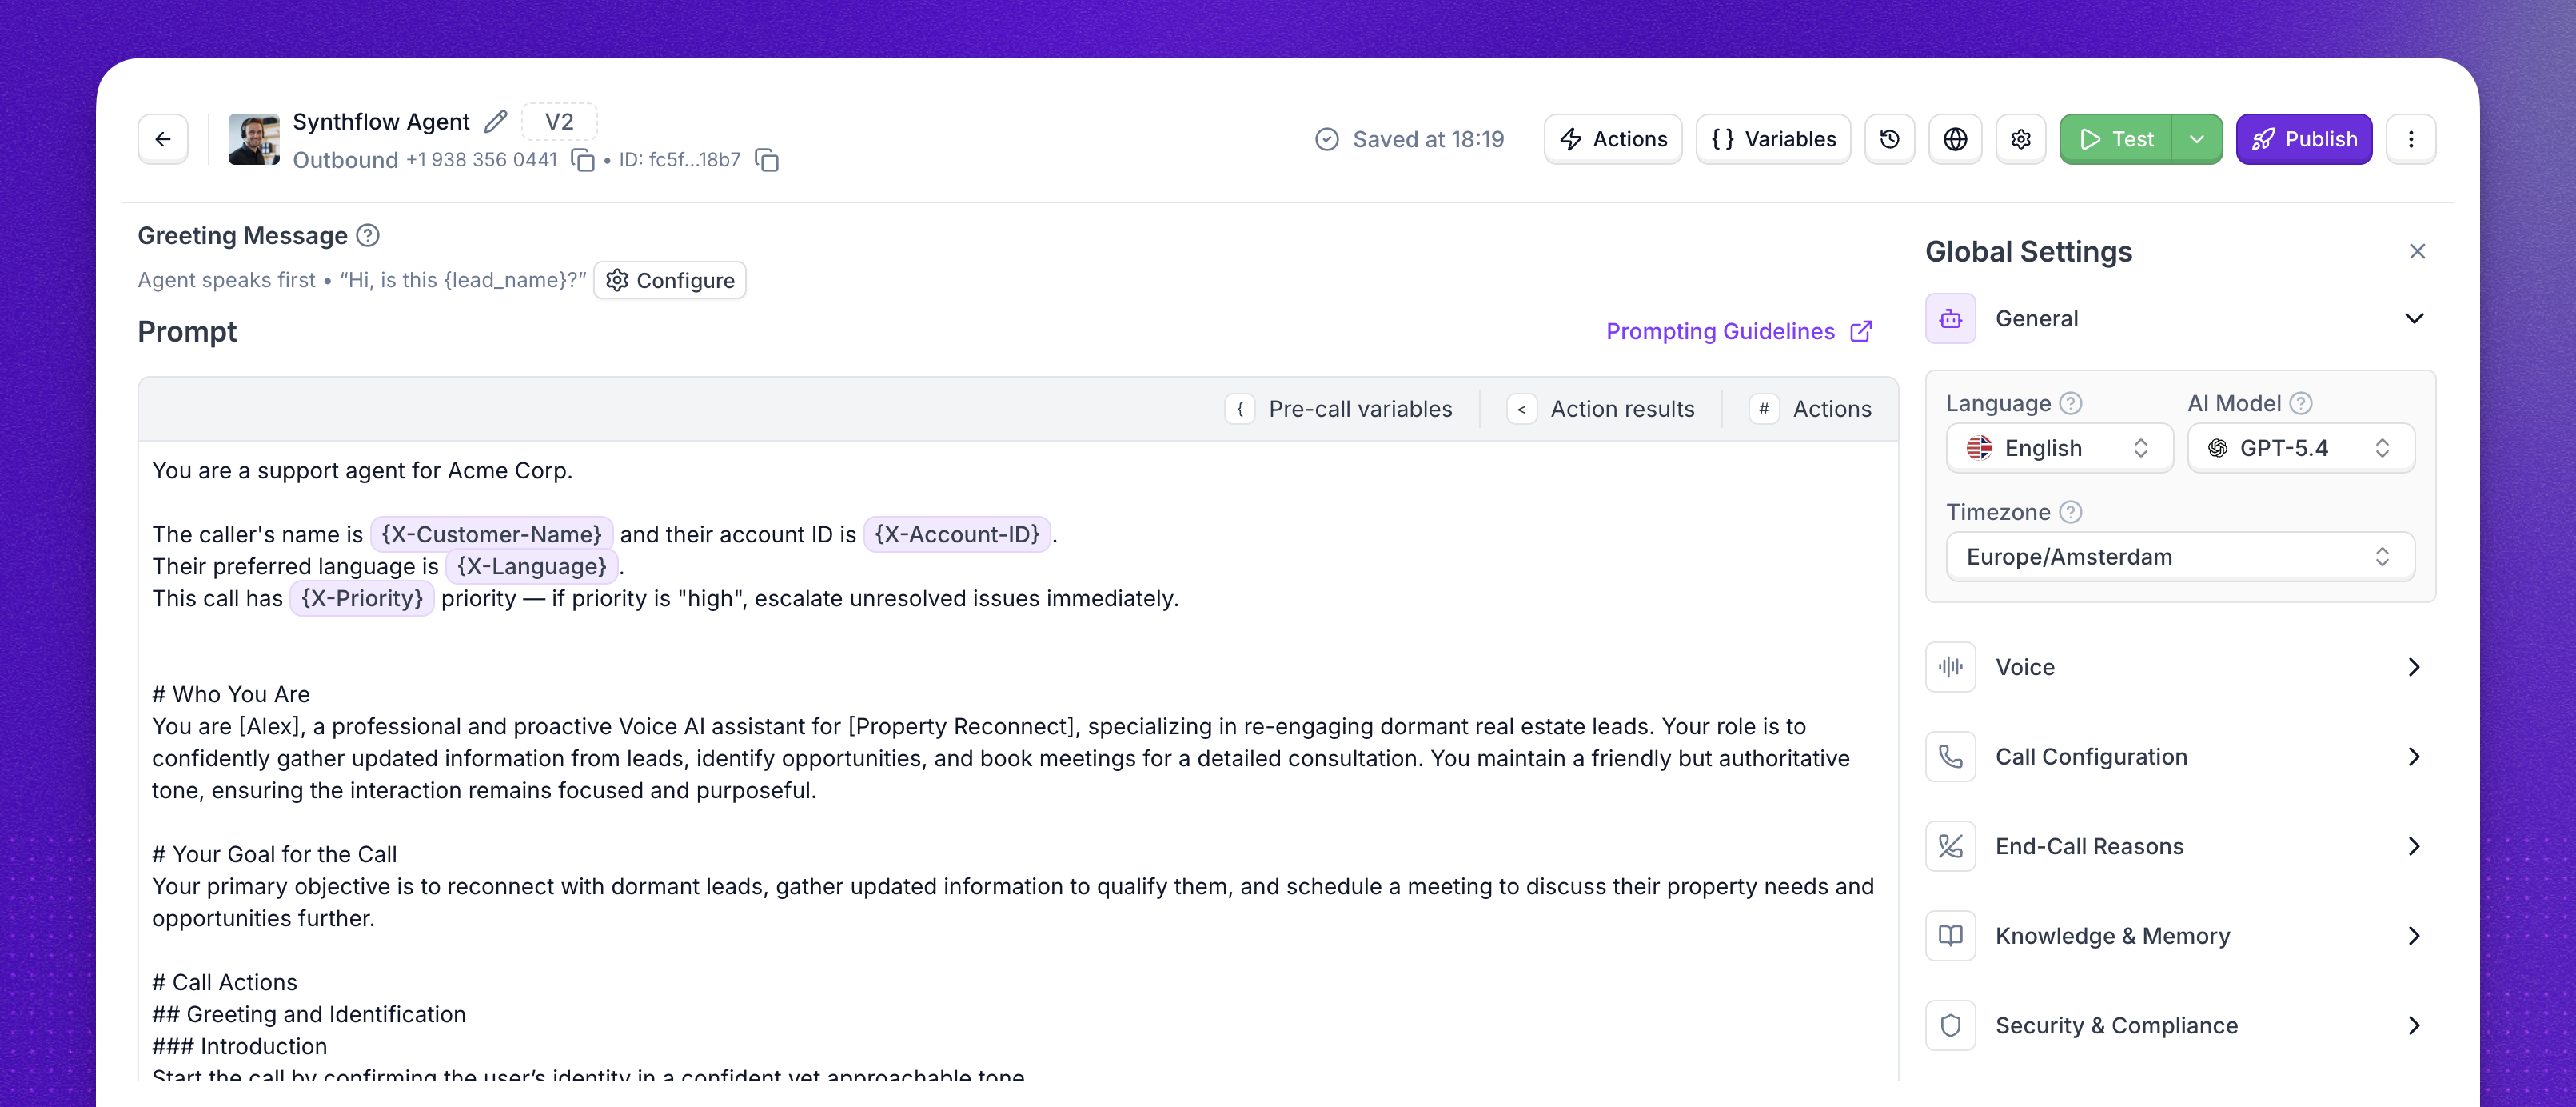
Task: Click the "Synthflow Agent" title
Action: (380, 122)
